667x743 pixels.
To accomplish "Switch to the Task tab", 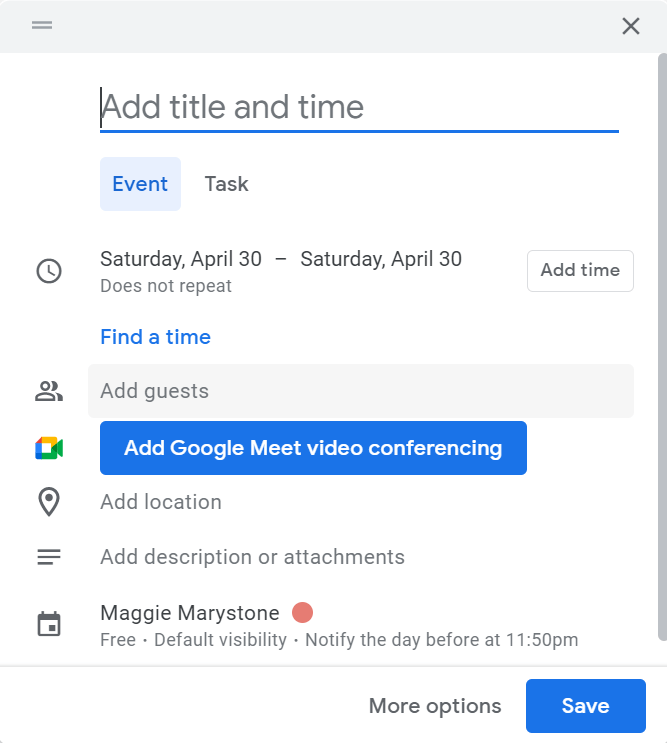I will 226,184.
